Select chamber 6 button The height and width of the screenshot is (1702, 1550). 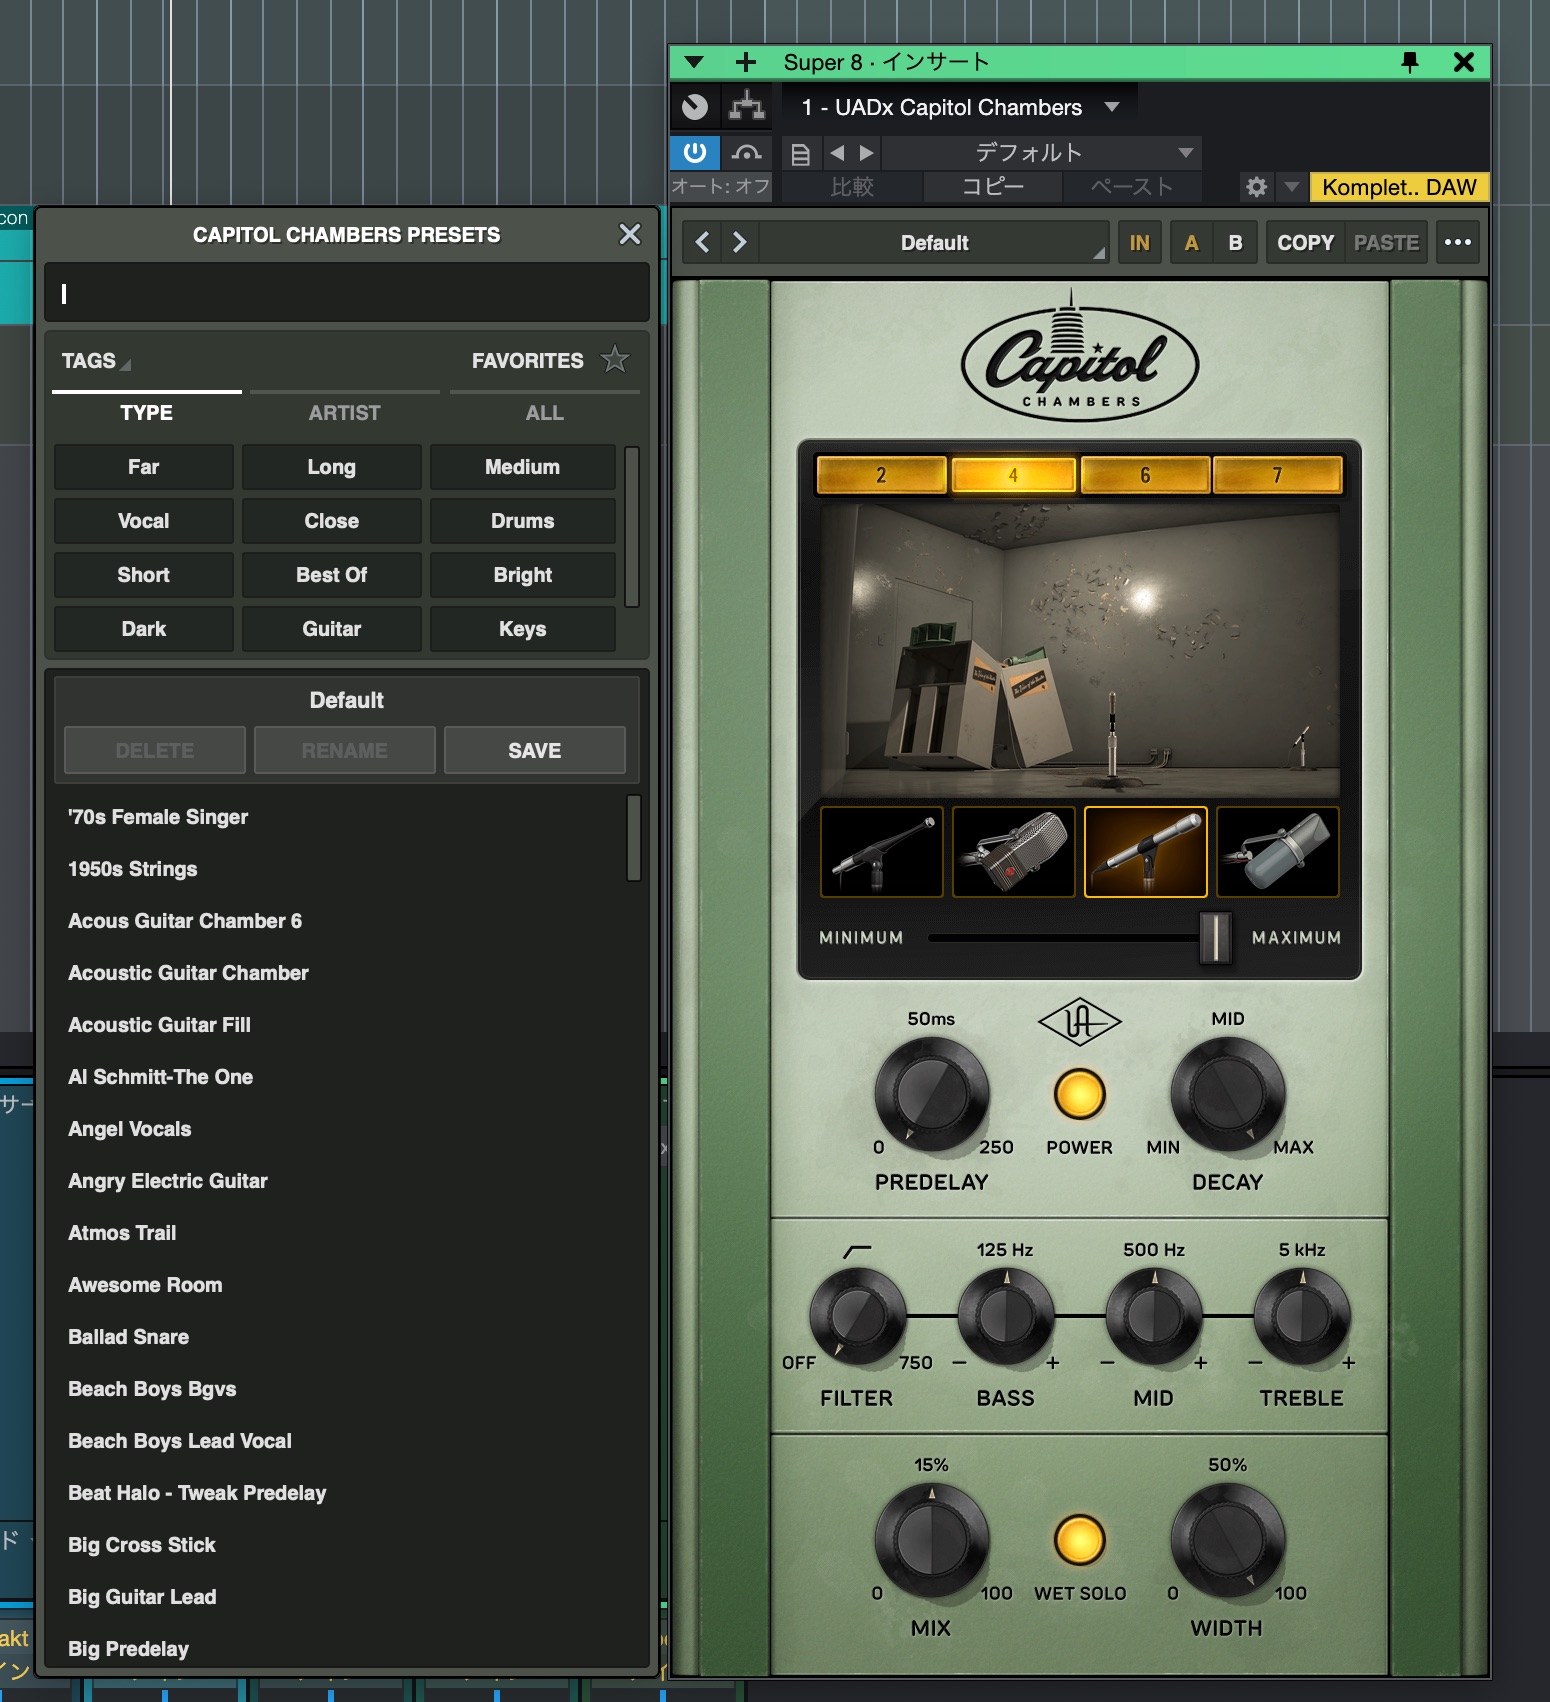coord(1145,475)
